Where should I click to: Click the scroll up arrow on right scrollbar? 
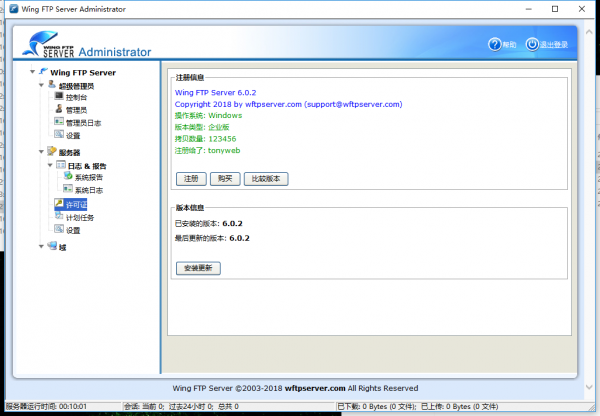tap(589, 32)
